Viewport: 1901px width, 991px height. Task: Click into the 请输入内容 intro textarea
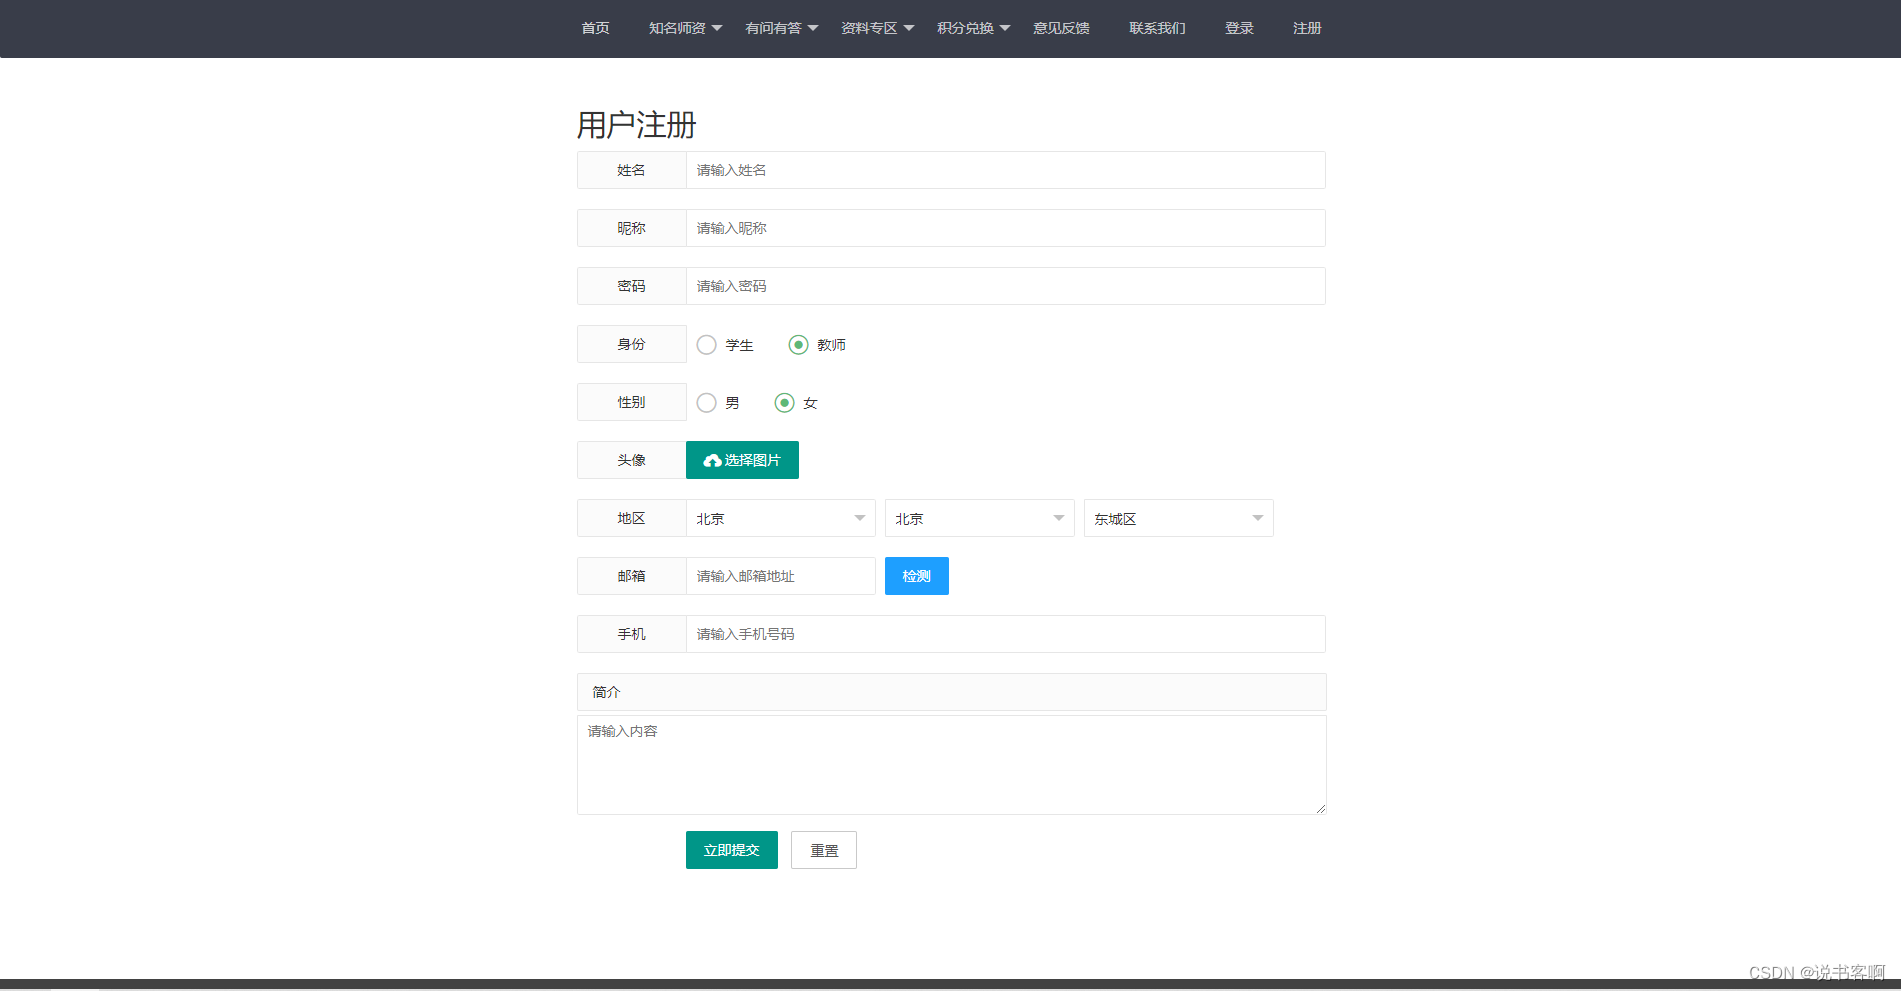pyautogui.click(x=952, y=765)
